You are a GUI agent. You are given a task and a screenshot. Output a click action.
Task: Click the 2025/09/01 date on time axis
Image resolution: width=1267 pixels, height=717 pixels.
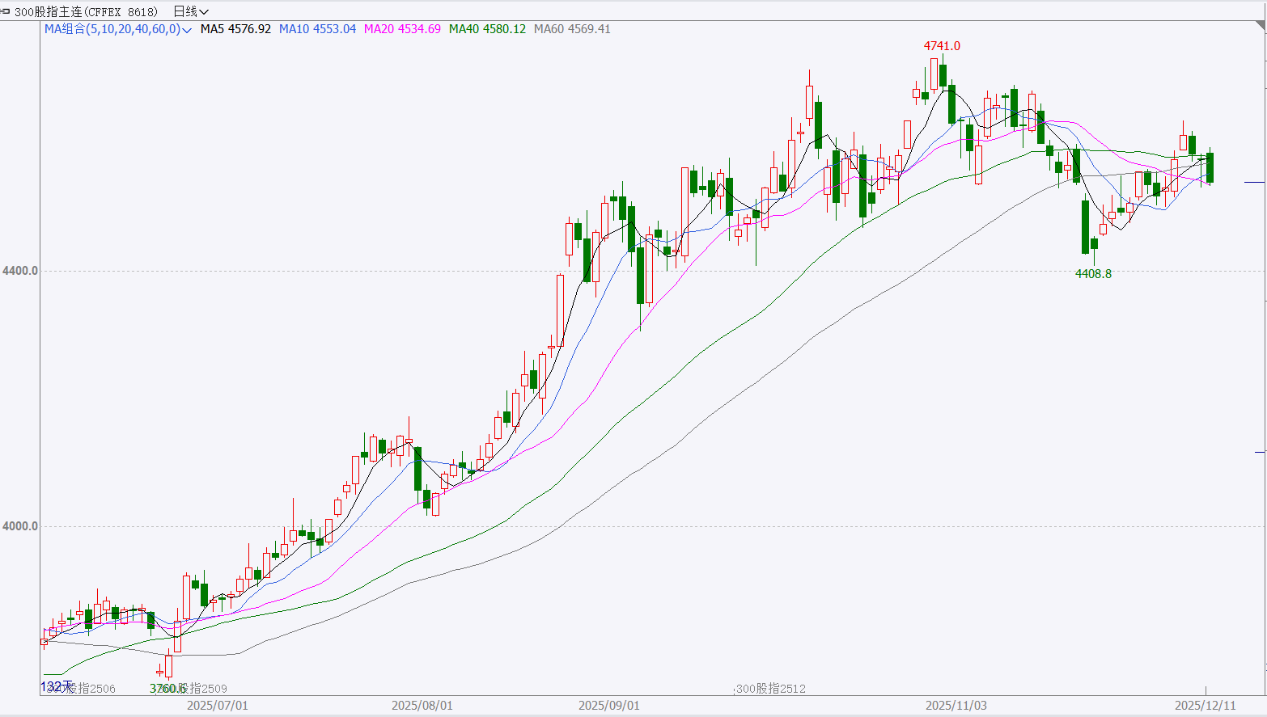click(608, 705)
